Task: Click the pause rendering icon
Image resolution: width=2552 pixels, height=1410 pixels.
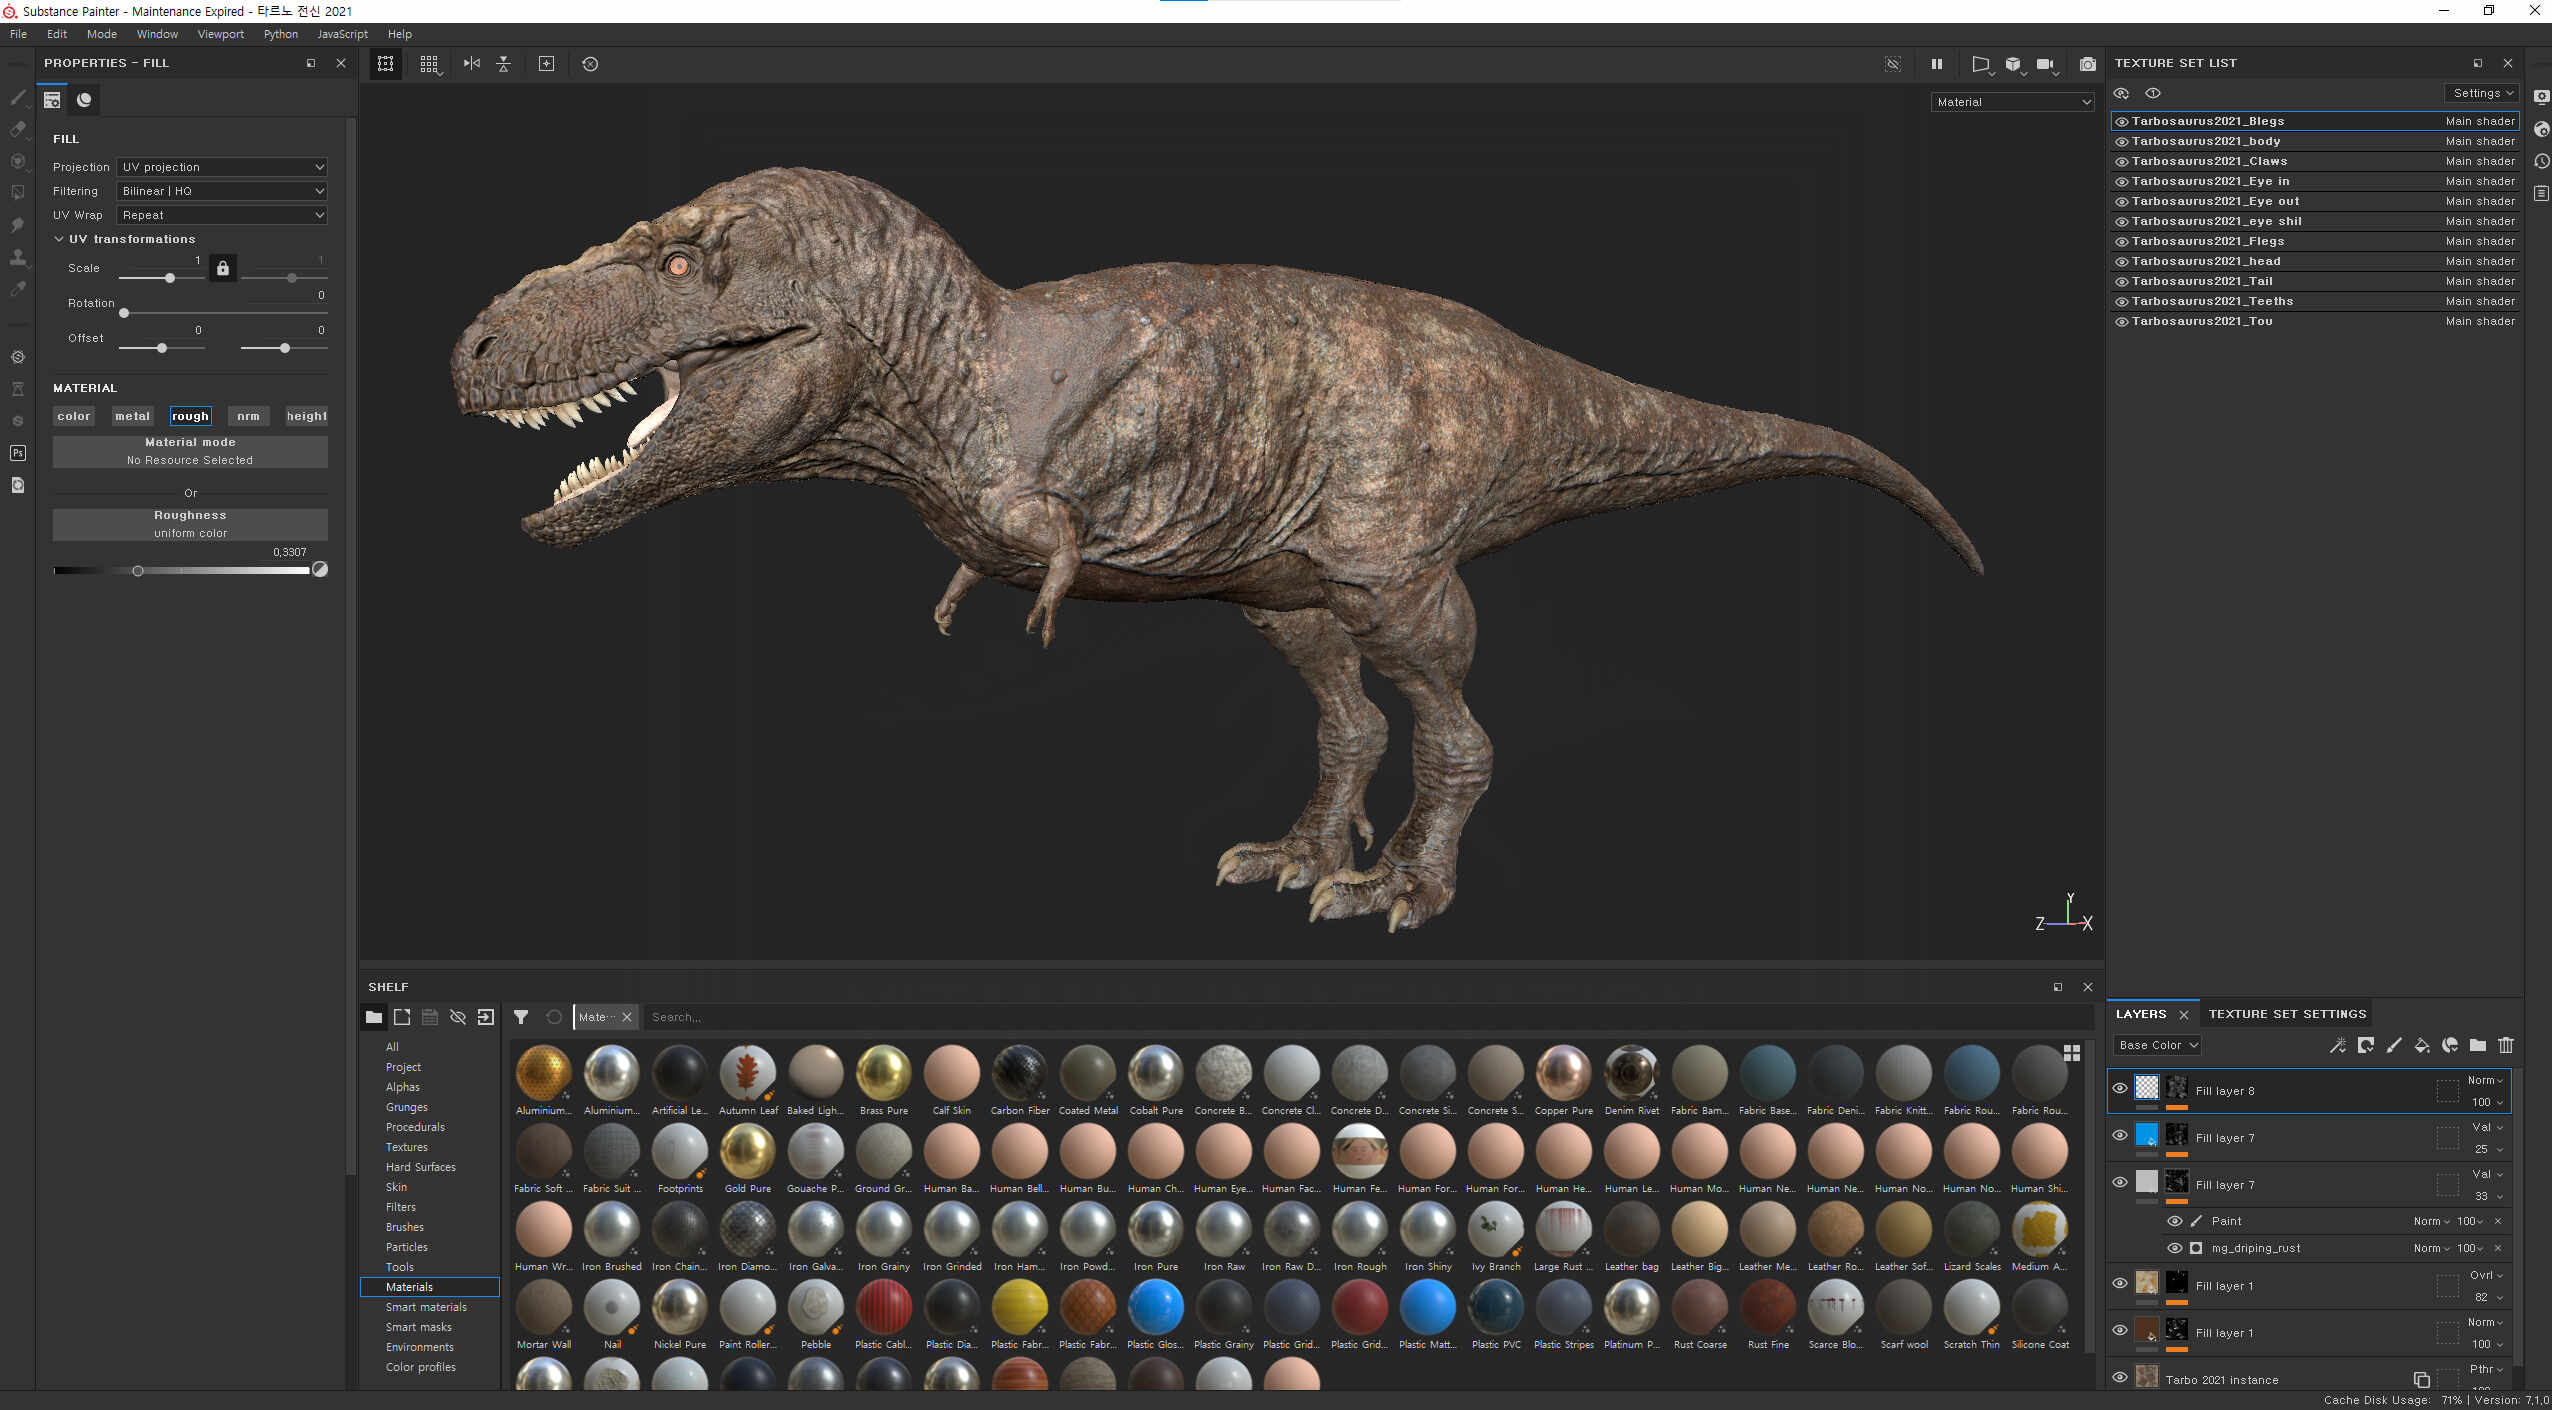Action: pos(1937,64)
